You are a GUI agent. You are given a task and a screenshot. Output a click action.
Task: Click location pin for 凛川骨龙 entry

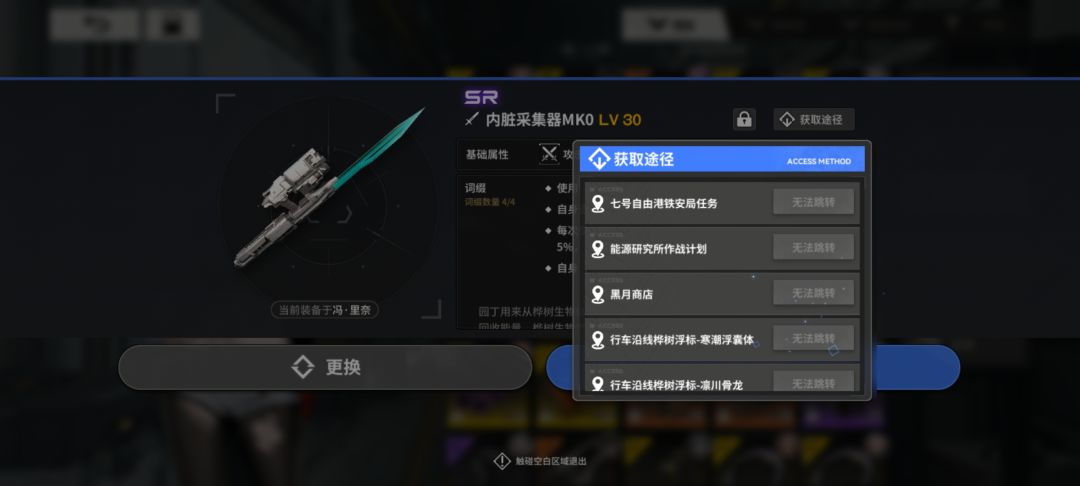click(598, 384)
